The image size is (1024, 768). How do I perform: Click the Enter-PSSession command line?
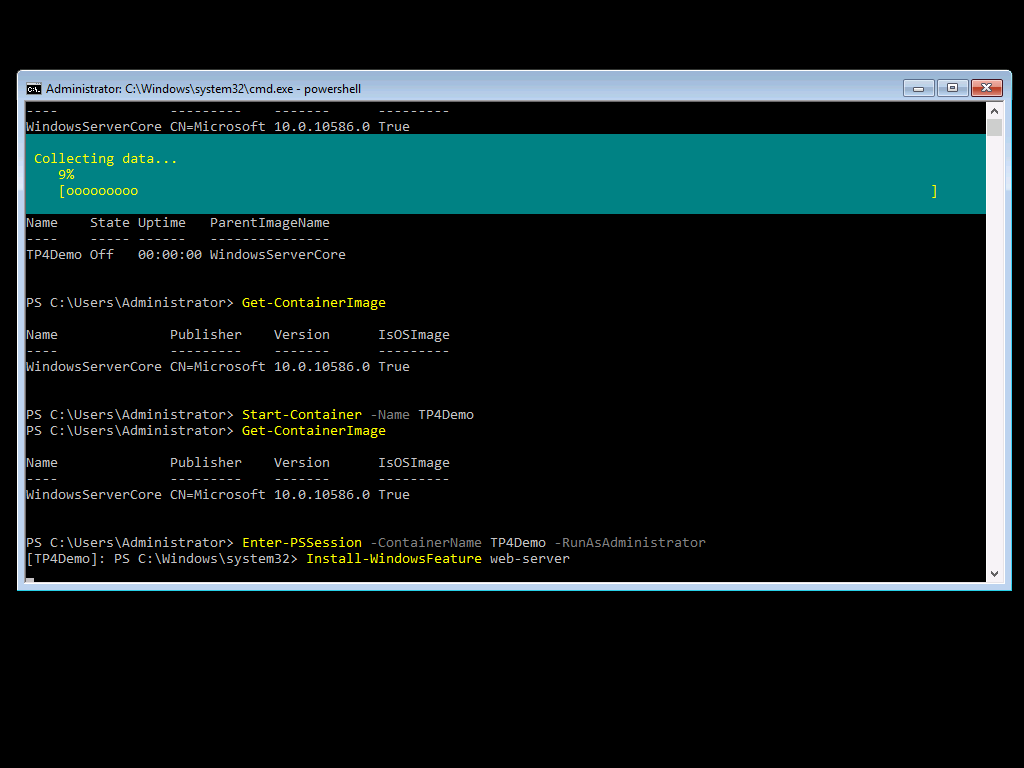point(303,542)
